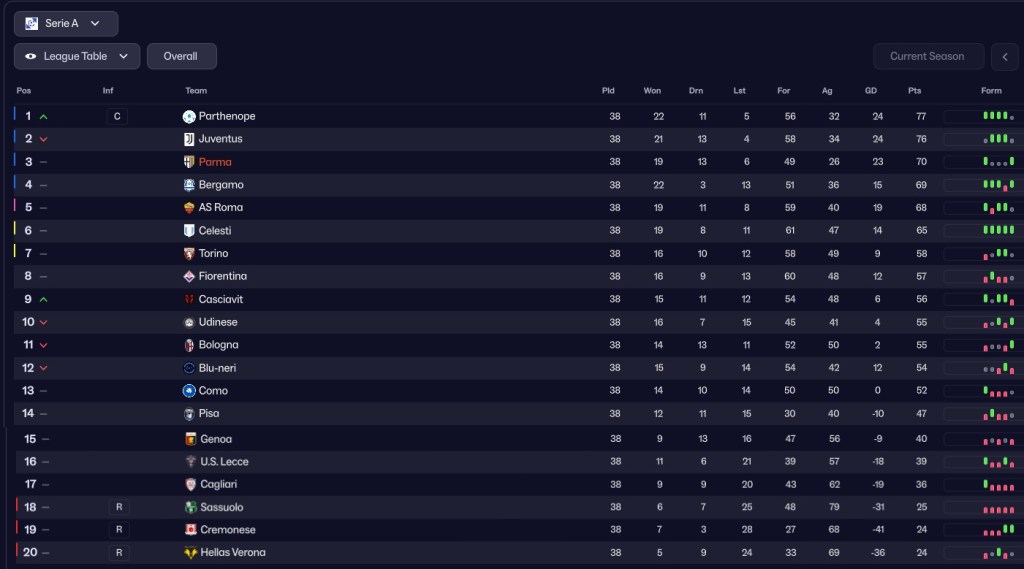Sort table by Pts column header

pyautogui.click(x=914, y=91)
